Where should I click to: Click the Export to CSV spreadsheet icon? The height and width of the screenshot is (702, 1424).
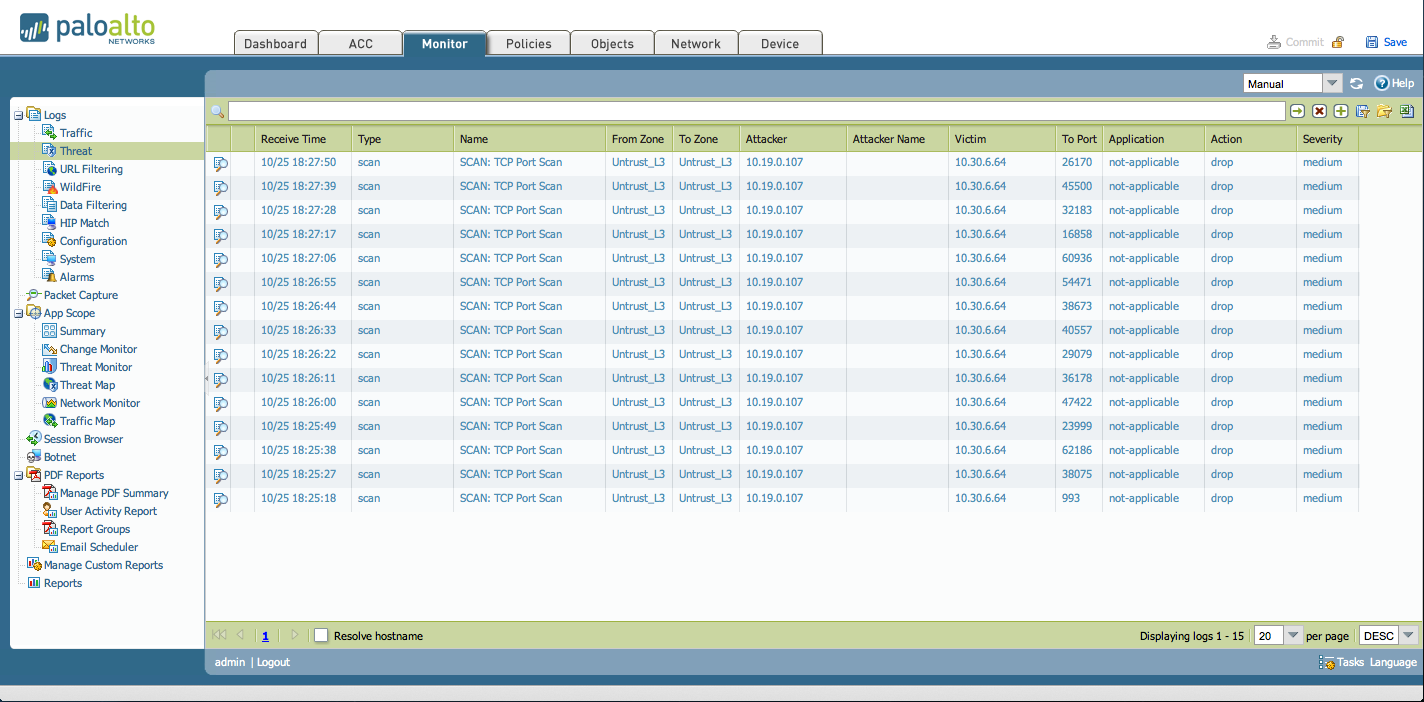tap(1407, 111)
